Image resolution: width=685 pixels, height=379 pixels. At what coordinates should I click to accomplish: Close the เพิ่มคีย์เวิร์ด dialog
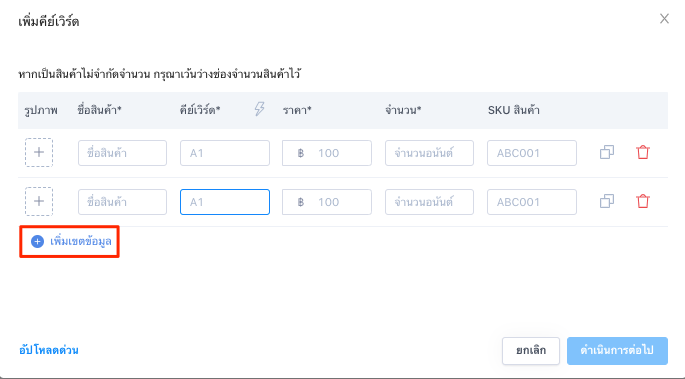(664, 19)
